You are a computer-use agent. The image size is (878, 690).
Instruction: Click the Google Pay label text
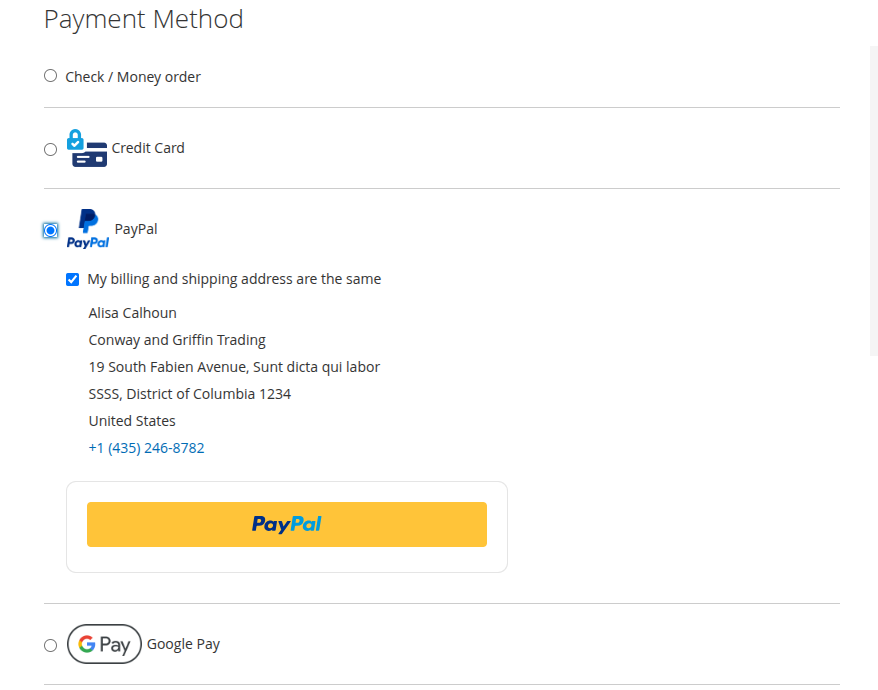point(183,644)
